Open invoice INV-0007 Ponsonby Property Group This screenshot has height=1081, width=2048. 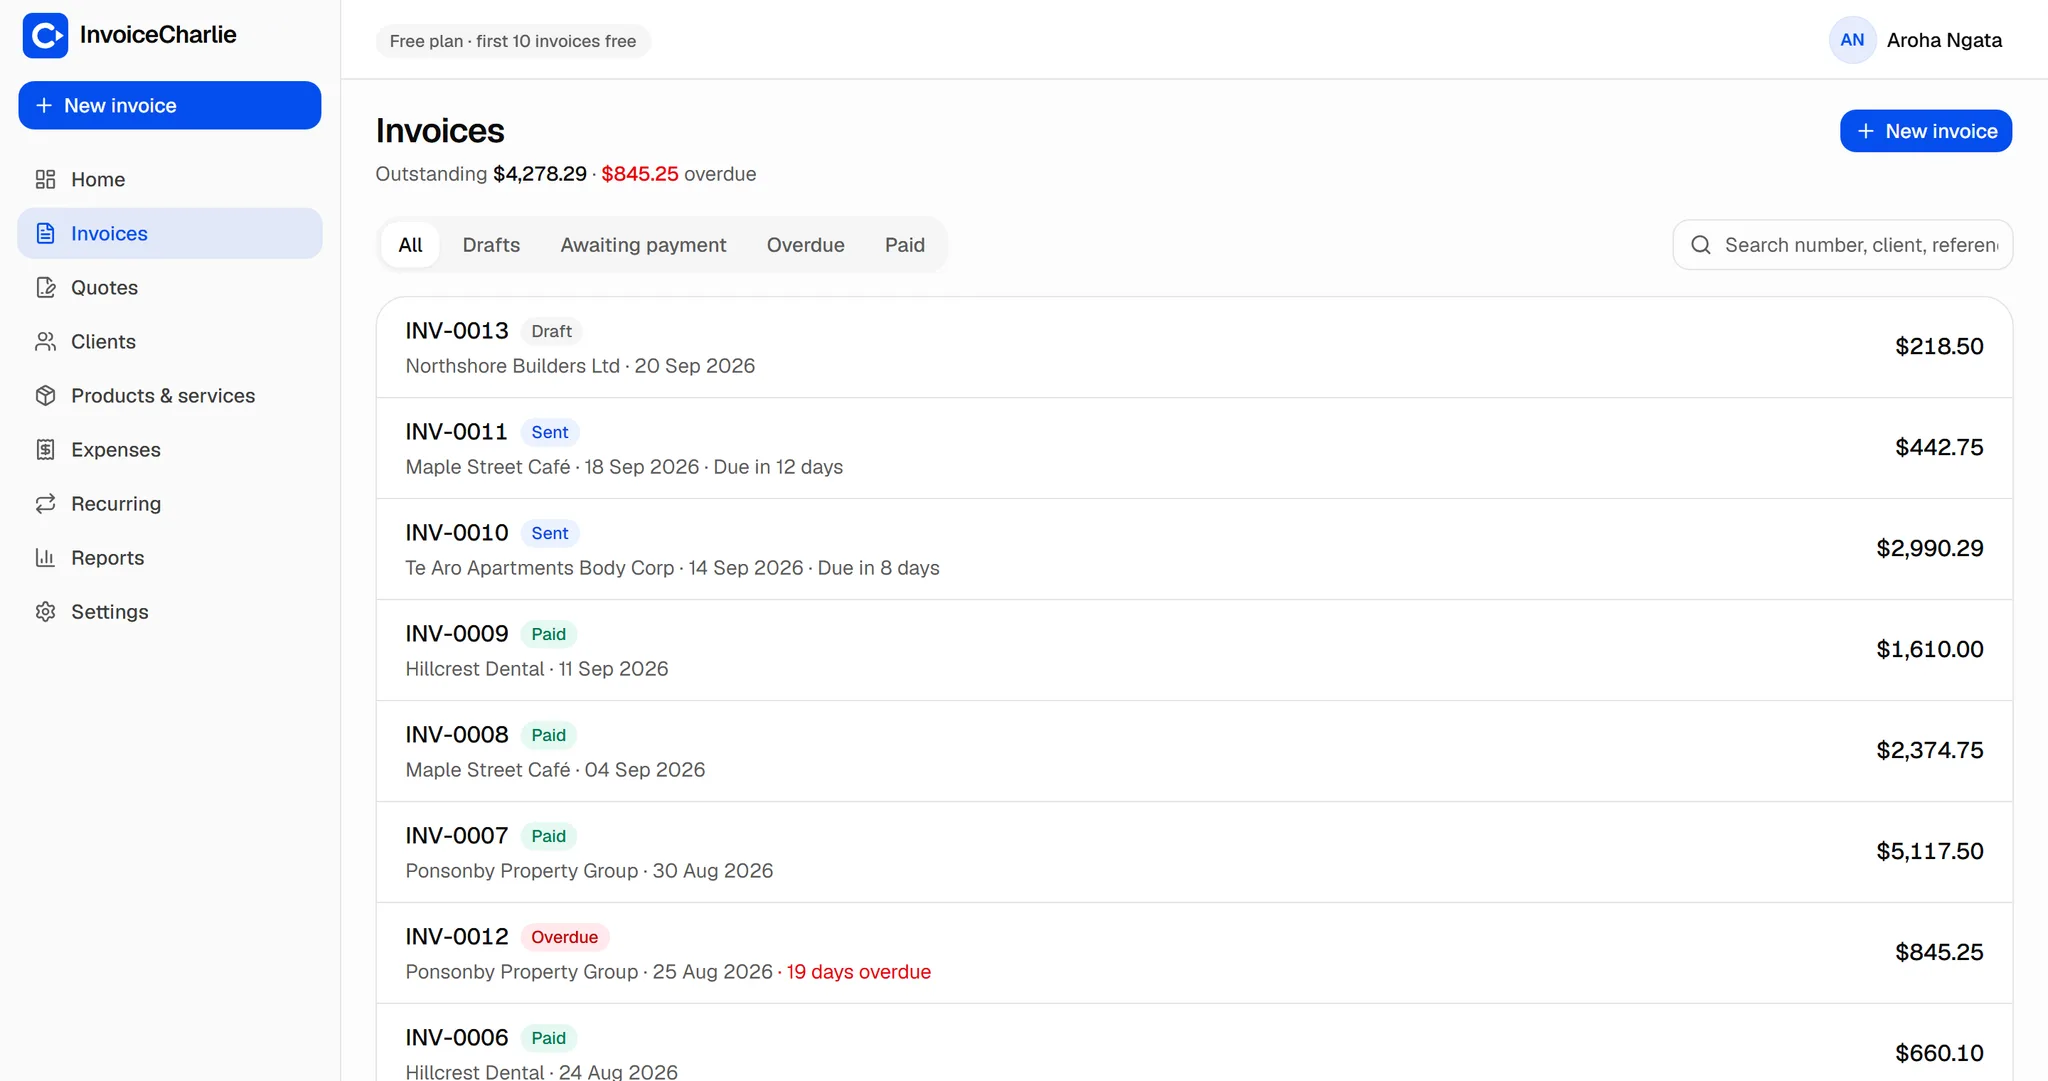click(x=1194, y=852)
